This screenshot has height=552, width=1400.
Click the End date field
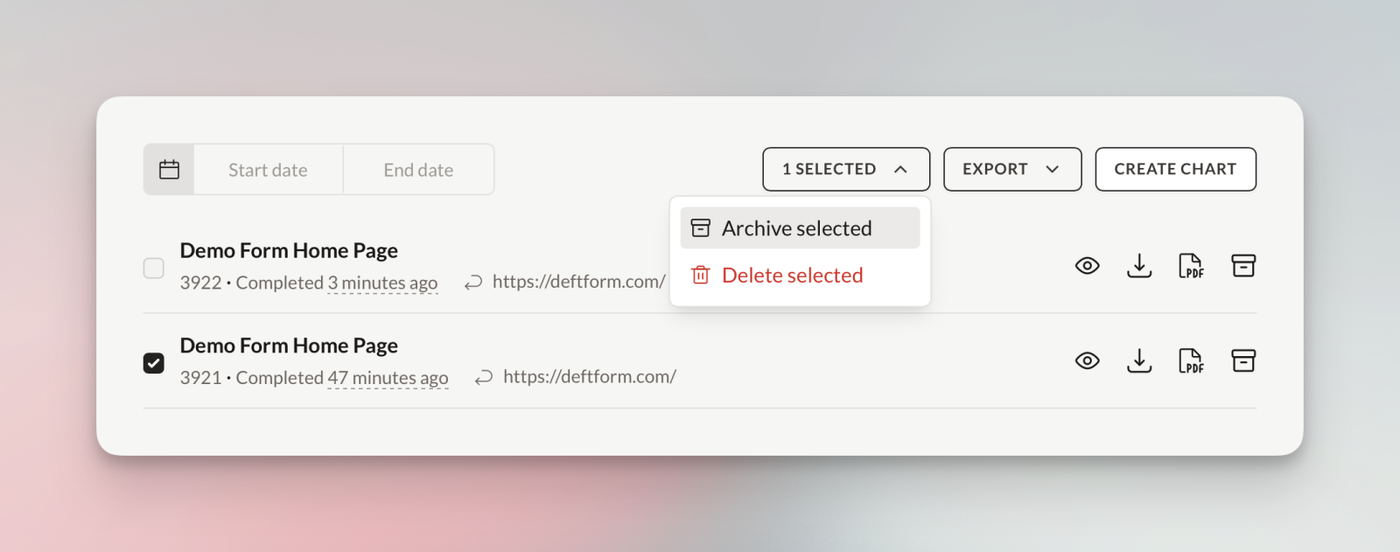click(x=418, y=170)
